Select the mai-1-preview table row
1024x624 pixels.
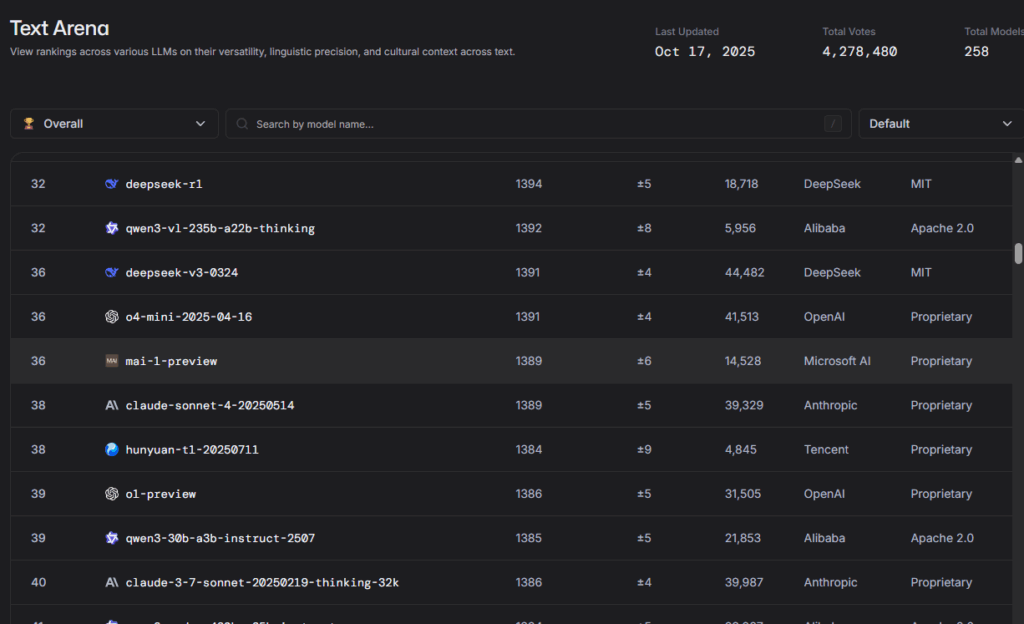coord(510,361)
